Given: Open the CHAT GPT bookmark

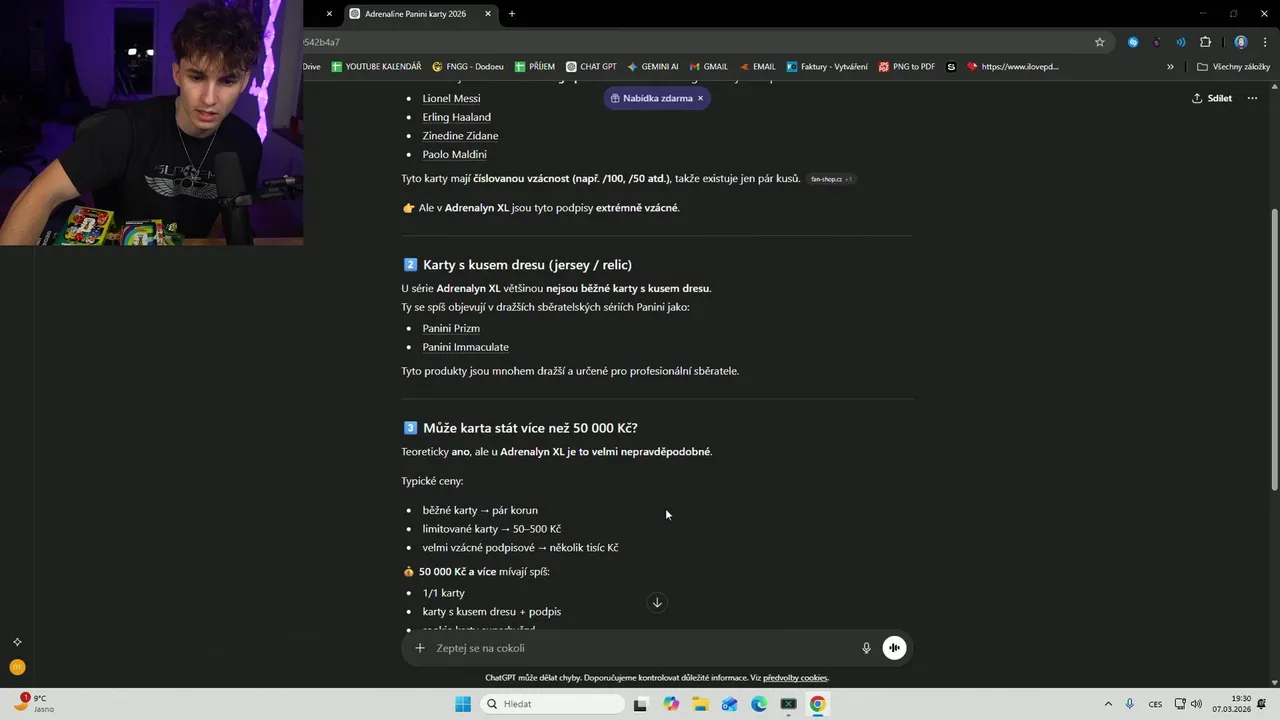Looking at the screenshot, I should [591, 67].
